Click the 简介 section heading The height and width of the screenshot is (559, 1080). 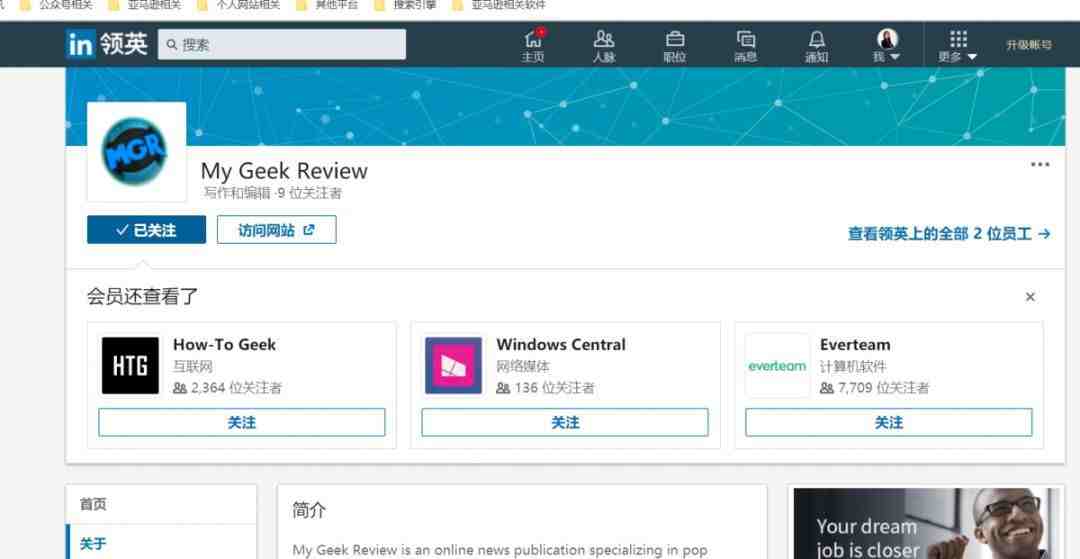pos(309,510)
